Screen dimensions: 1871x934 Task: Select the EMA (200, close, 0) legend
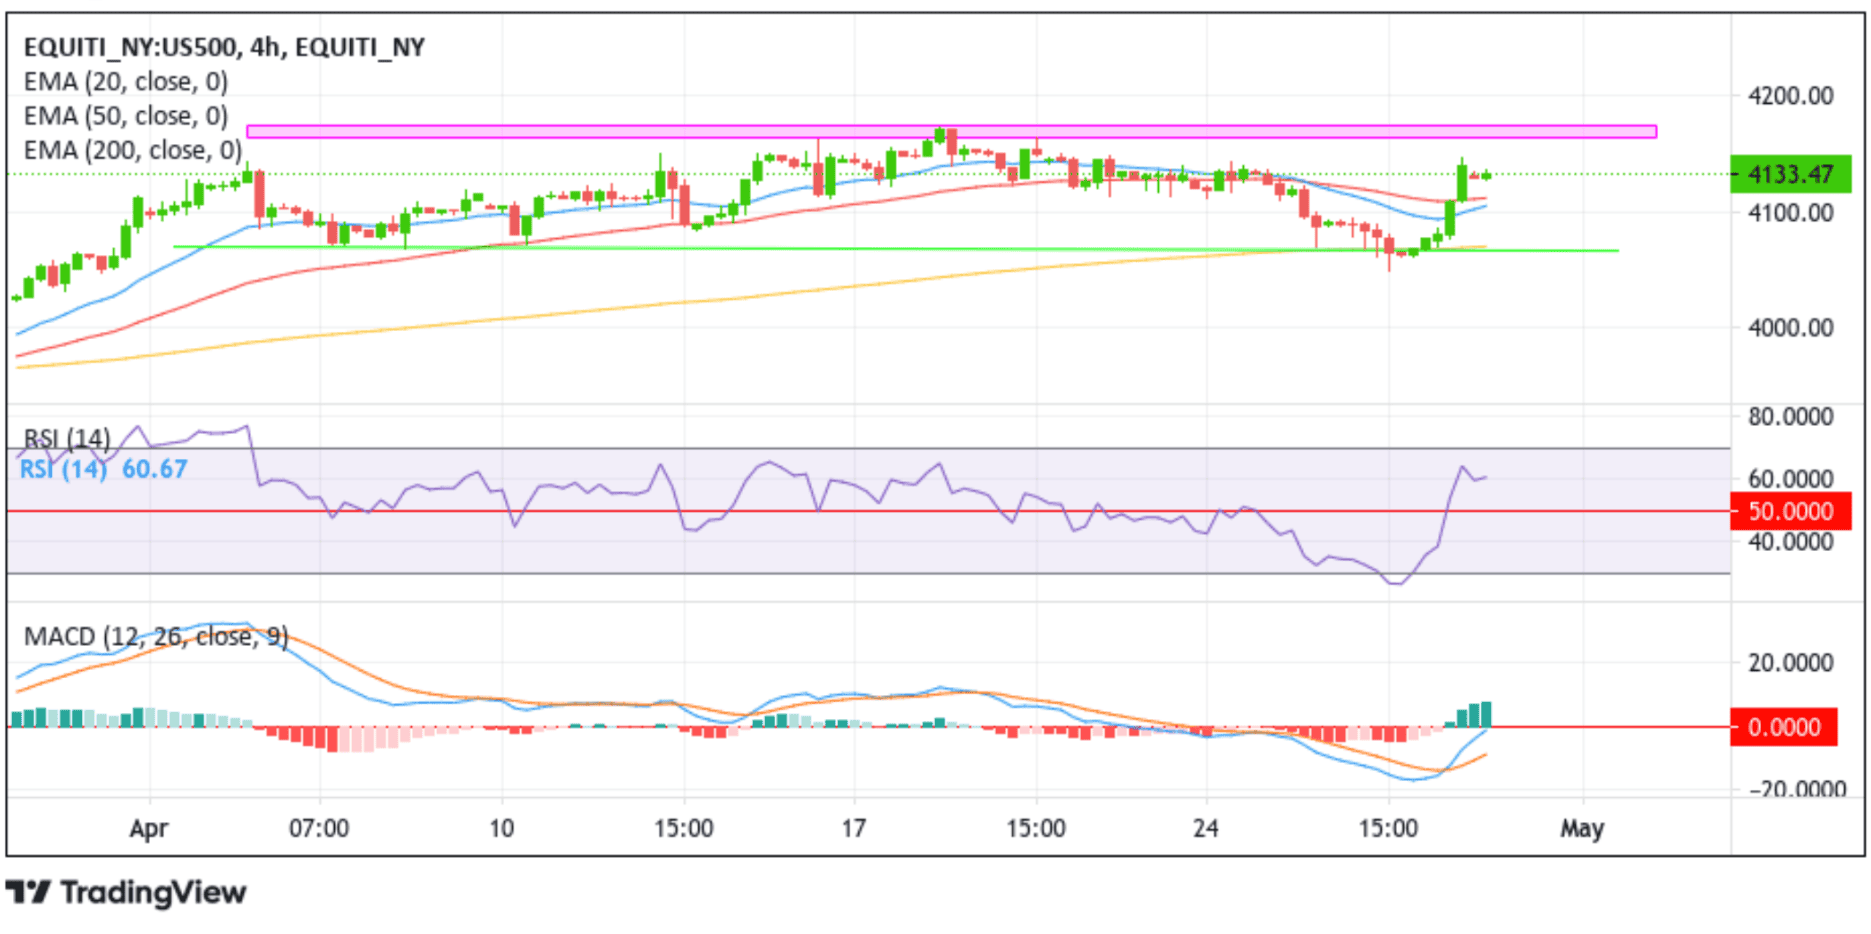133,150
